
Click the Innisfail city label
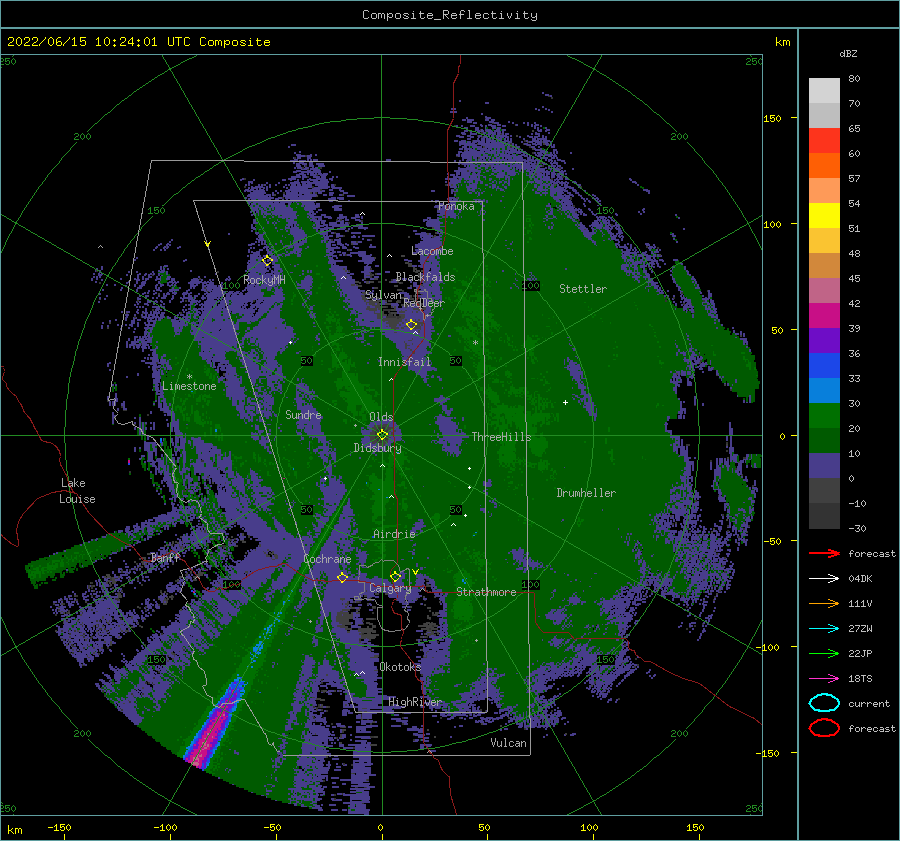click(404, 362)
